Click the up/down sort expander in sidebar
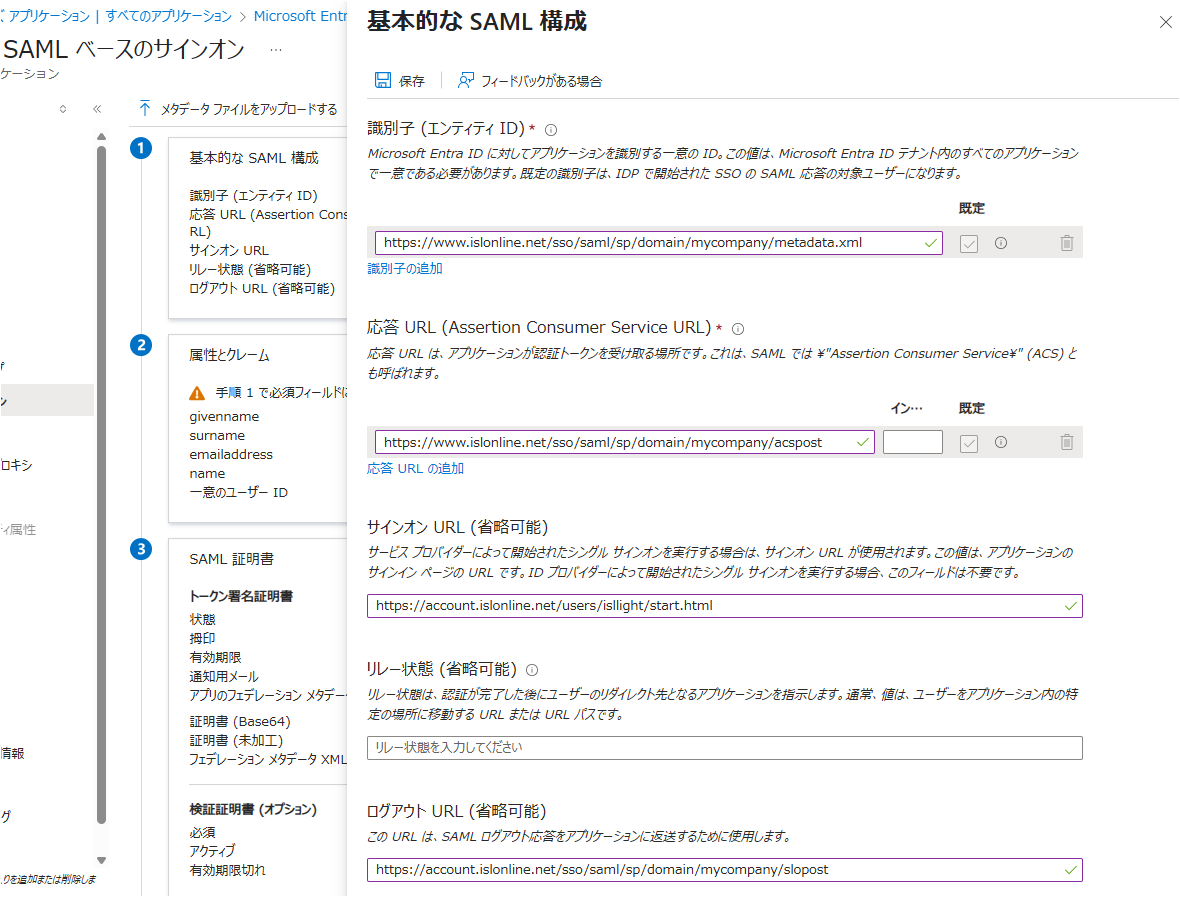The height and width of the screenshot is (897, 1180). 63,109
